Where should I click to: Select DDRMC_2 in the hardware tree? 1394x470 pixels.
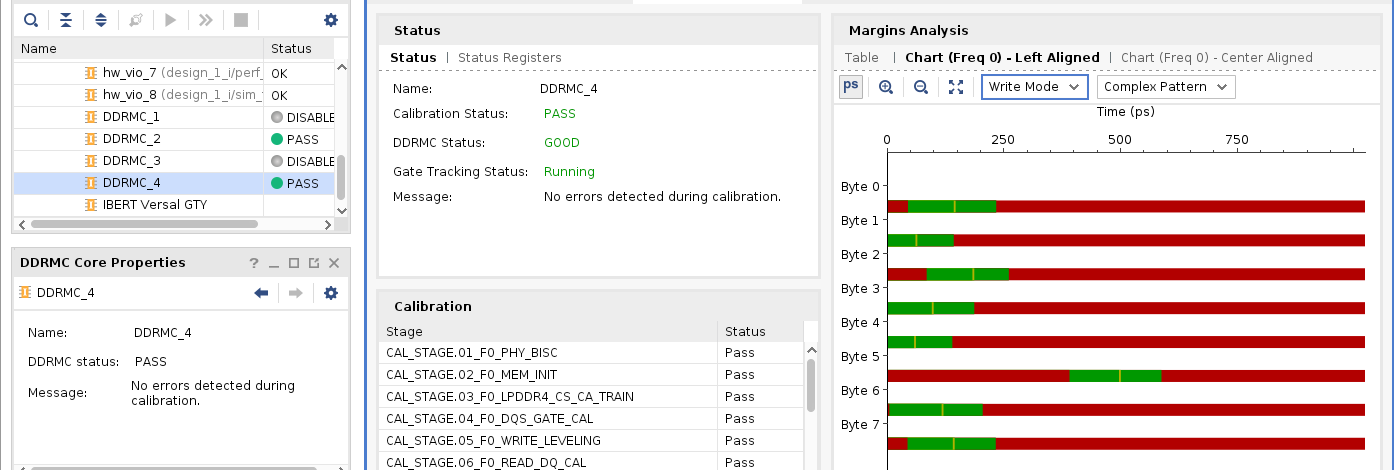tap(131, 139)
